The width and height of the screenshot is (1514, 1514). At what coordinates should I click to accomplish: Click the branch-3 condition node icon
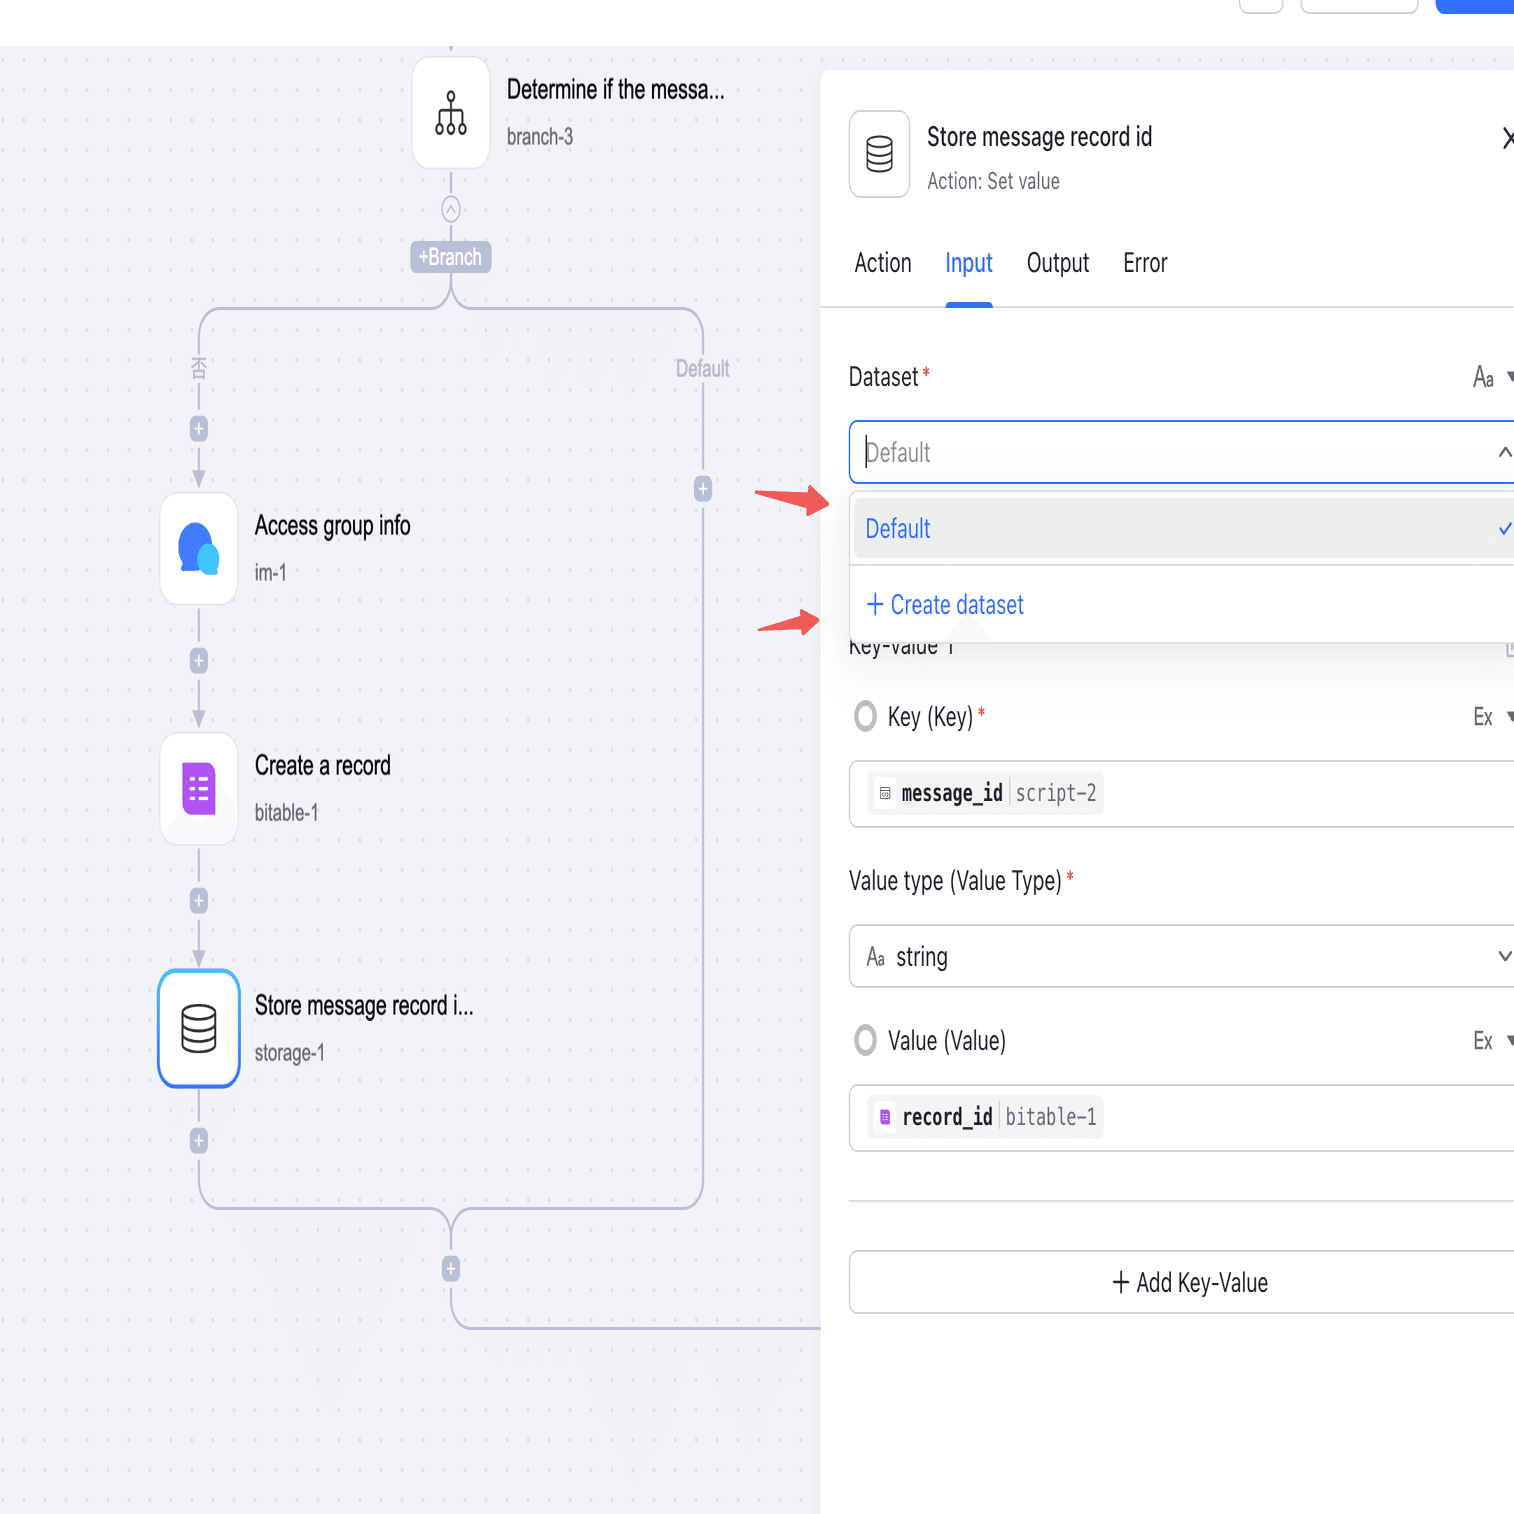(451, 113)
